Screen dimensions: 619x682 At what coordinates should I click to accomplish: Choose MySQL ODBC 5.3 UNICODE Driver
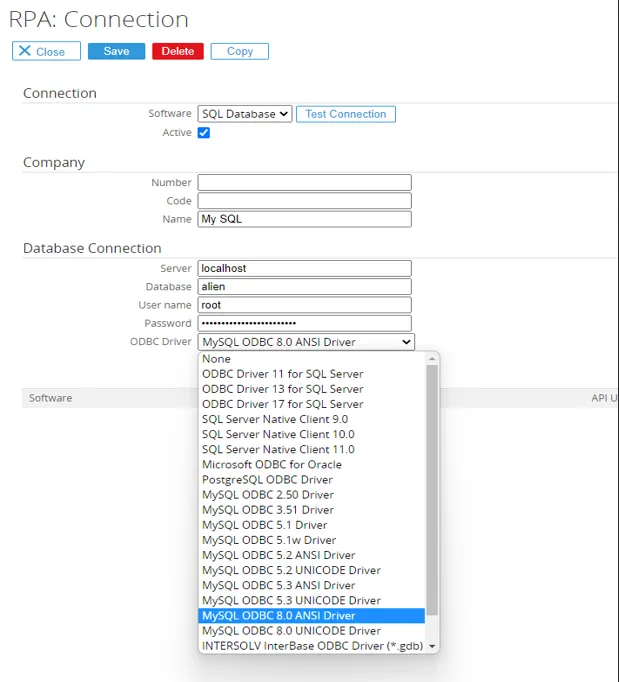pos(311,600)
